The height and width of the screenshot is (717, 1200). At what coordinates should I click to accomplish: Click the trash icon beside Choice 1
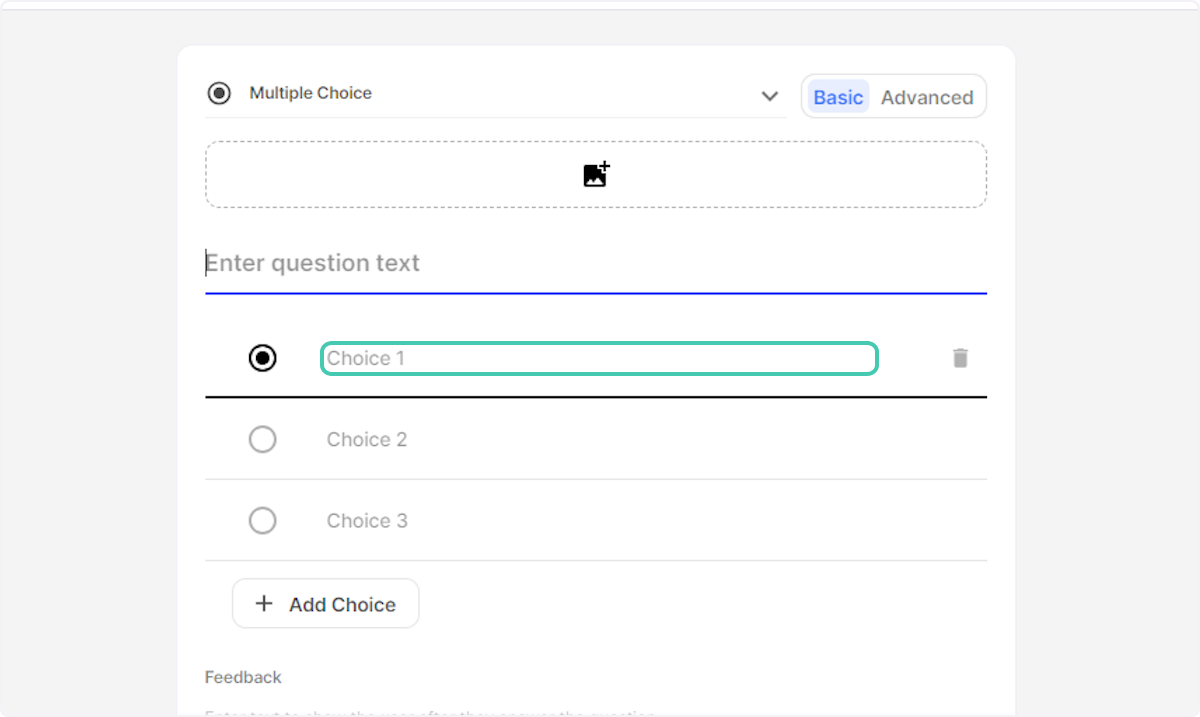pyautogui.click(x=960, y=357)
